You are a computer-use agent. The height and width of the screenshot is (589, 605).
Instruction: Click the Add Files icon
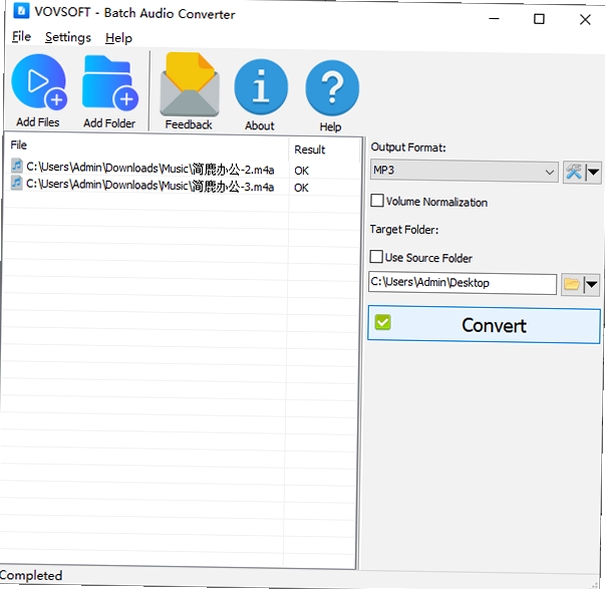[39, 82]
